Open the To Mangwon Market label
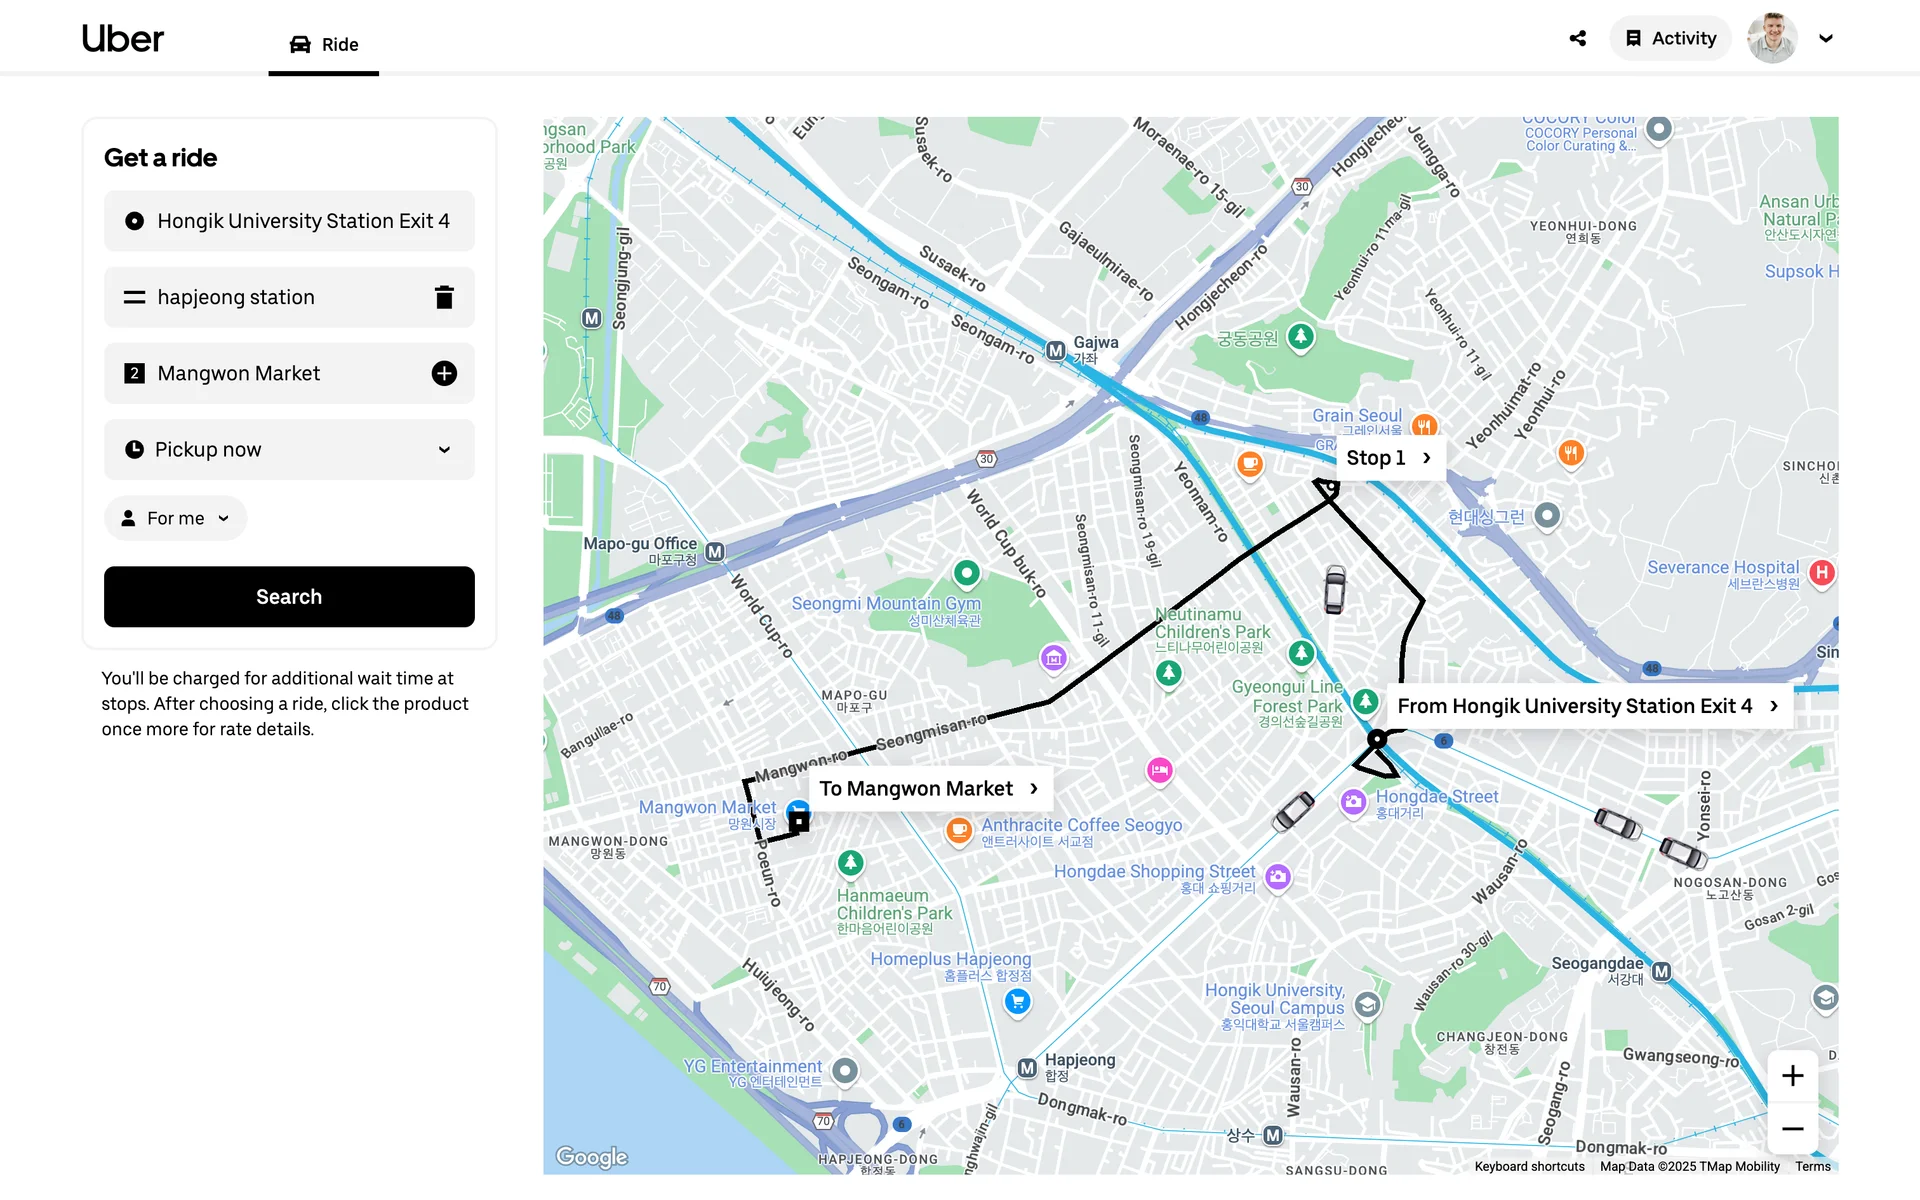This screenshot has width=1920, height=1200. coord(929,789)
